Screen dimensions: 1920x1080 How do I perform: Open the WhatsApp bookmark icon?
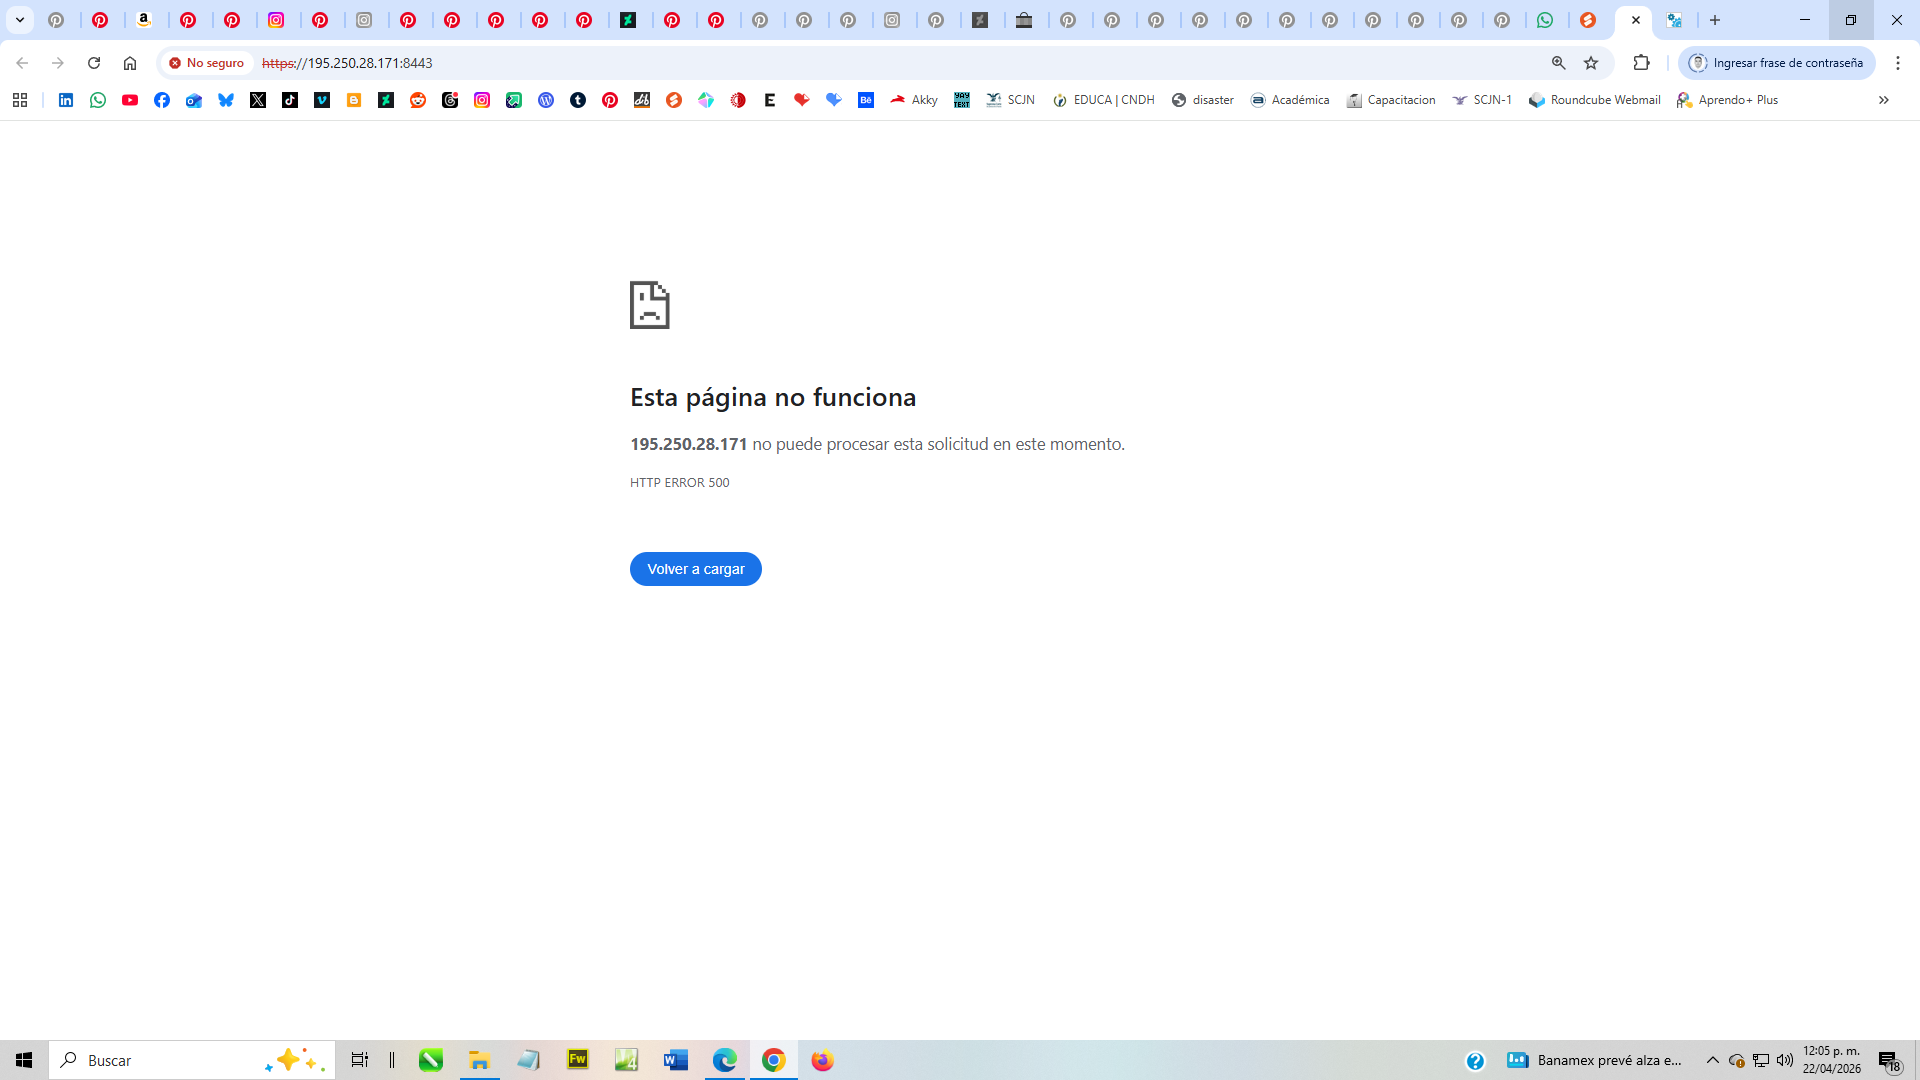pyautogui.click(x=98, y=100)
